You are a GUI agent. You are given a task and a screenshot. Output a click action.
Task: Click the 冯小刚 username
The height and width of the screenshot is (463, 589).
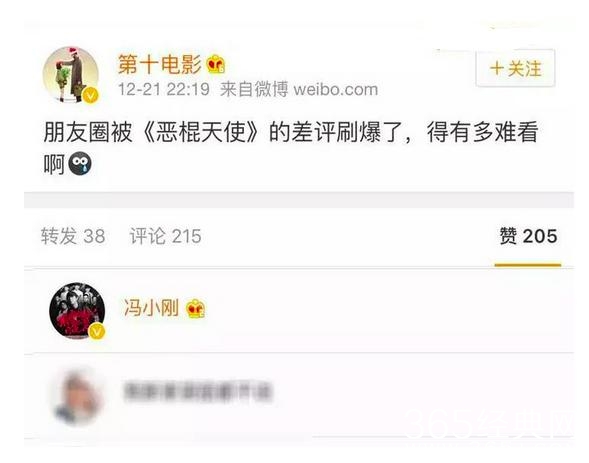tap(151, 308)
